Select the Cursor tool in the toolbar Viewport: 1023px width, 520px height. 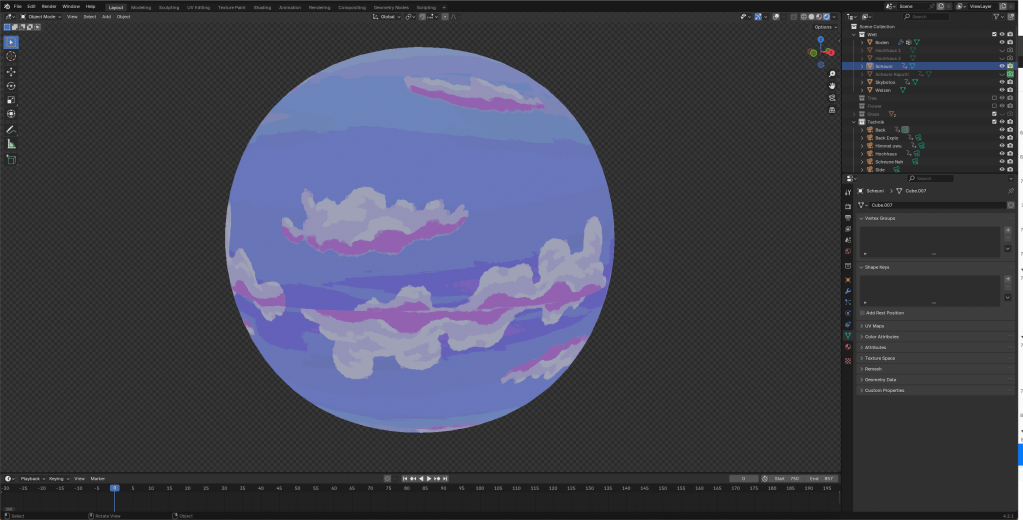coord(11,56)
